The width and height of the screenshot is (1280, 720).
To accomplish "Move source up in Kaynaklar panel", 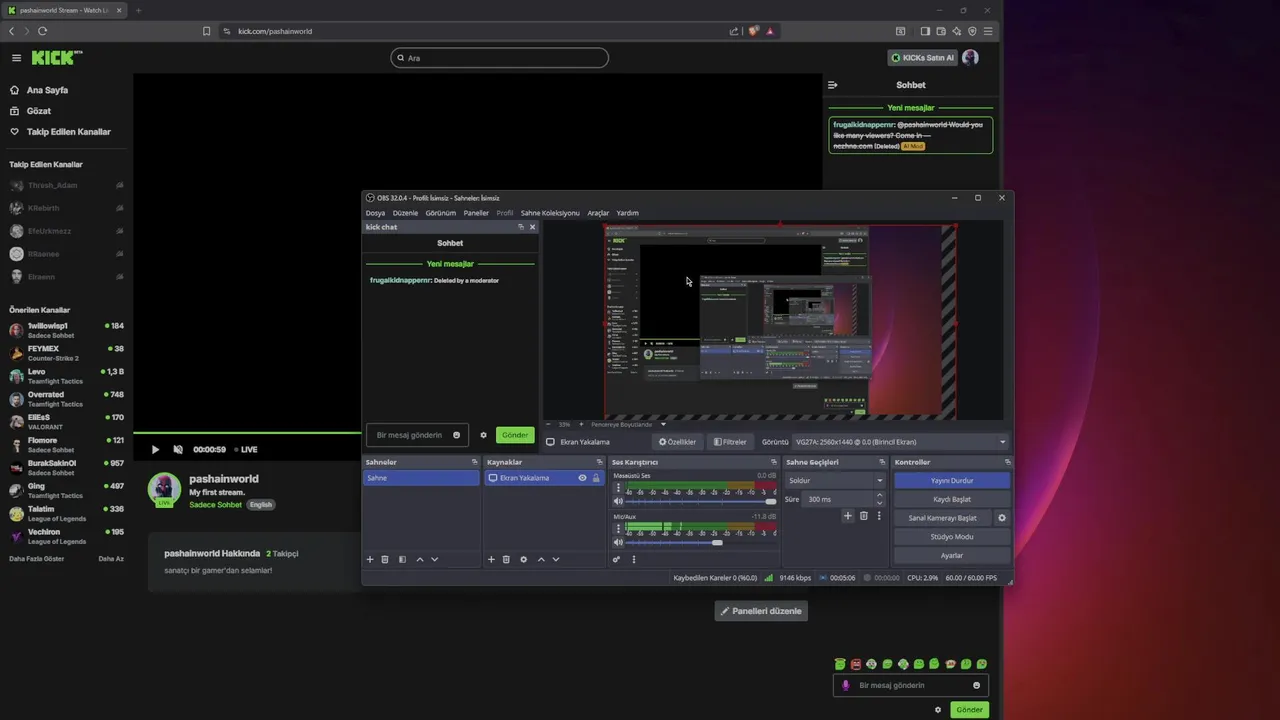I will [x=541, y=559].
